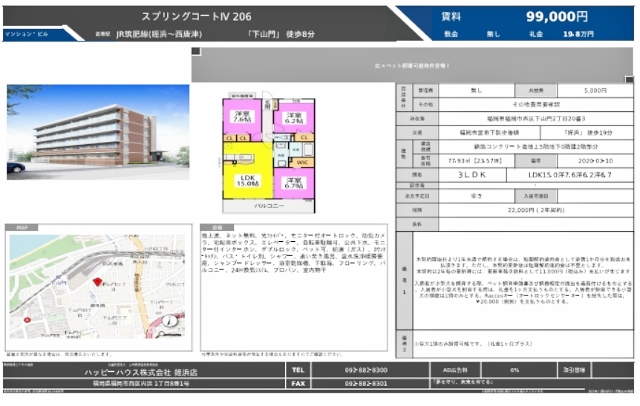Click the small red circle marker on map
The image size is (640, 406).
(x=27, y=320)
